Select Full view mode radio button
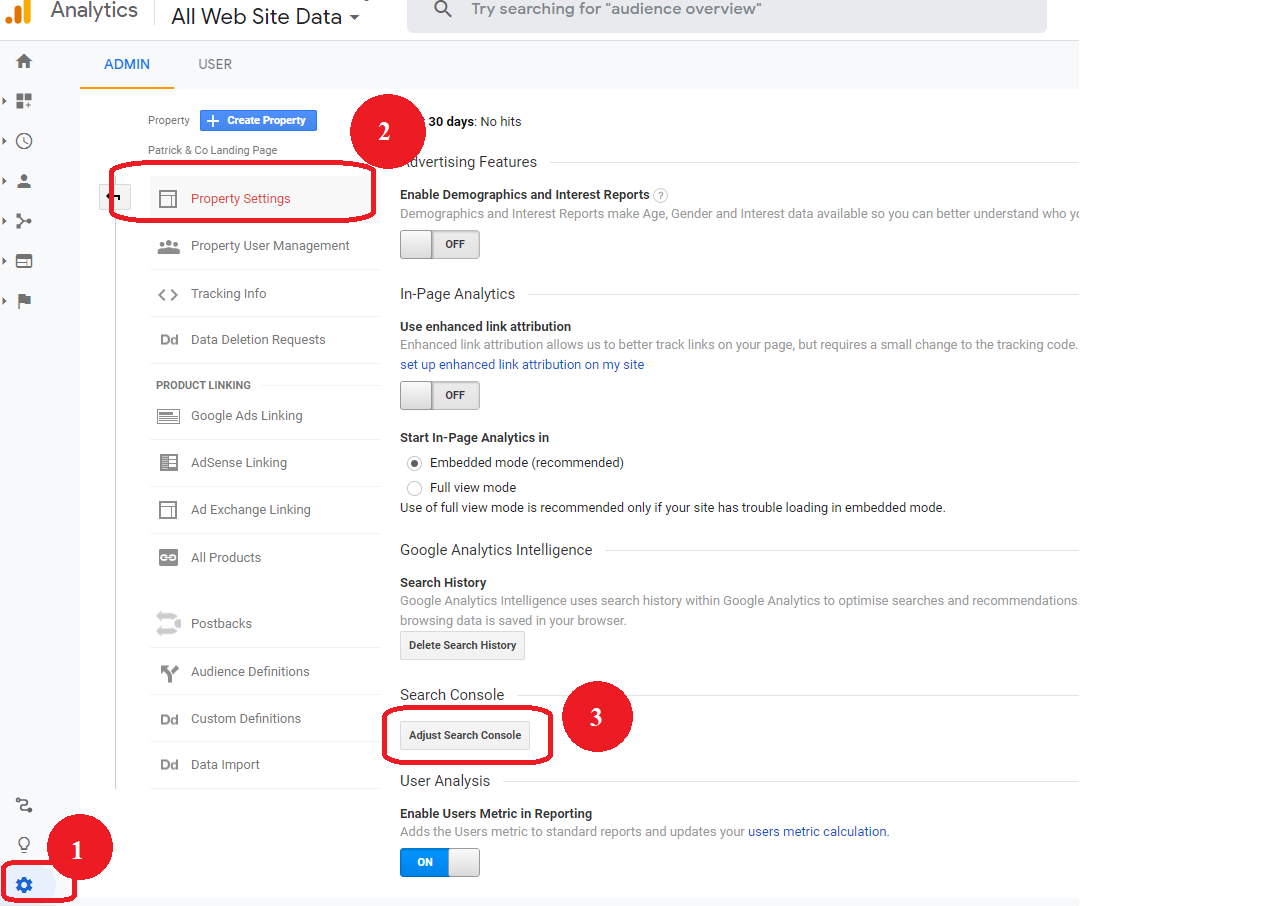 tap(415, 488)
